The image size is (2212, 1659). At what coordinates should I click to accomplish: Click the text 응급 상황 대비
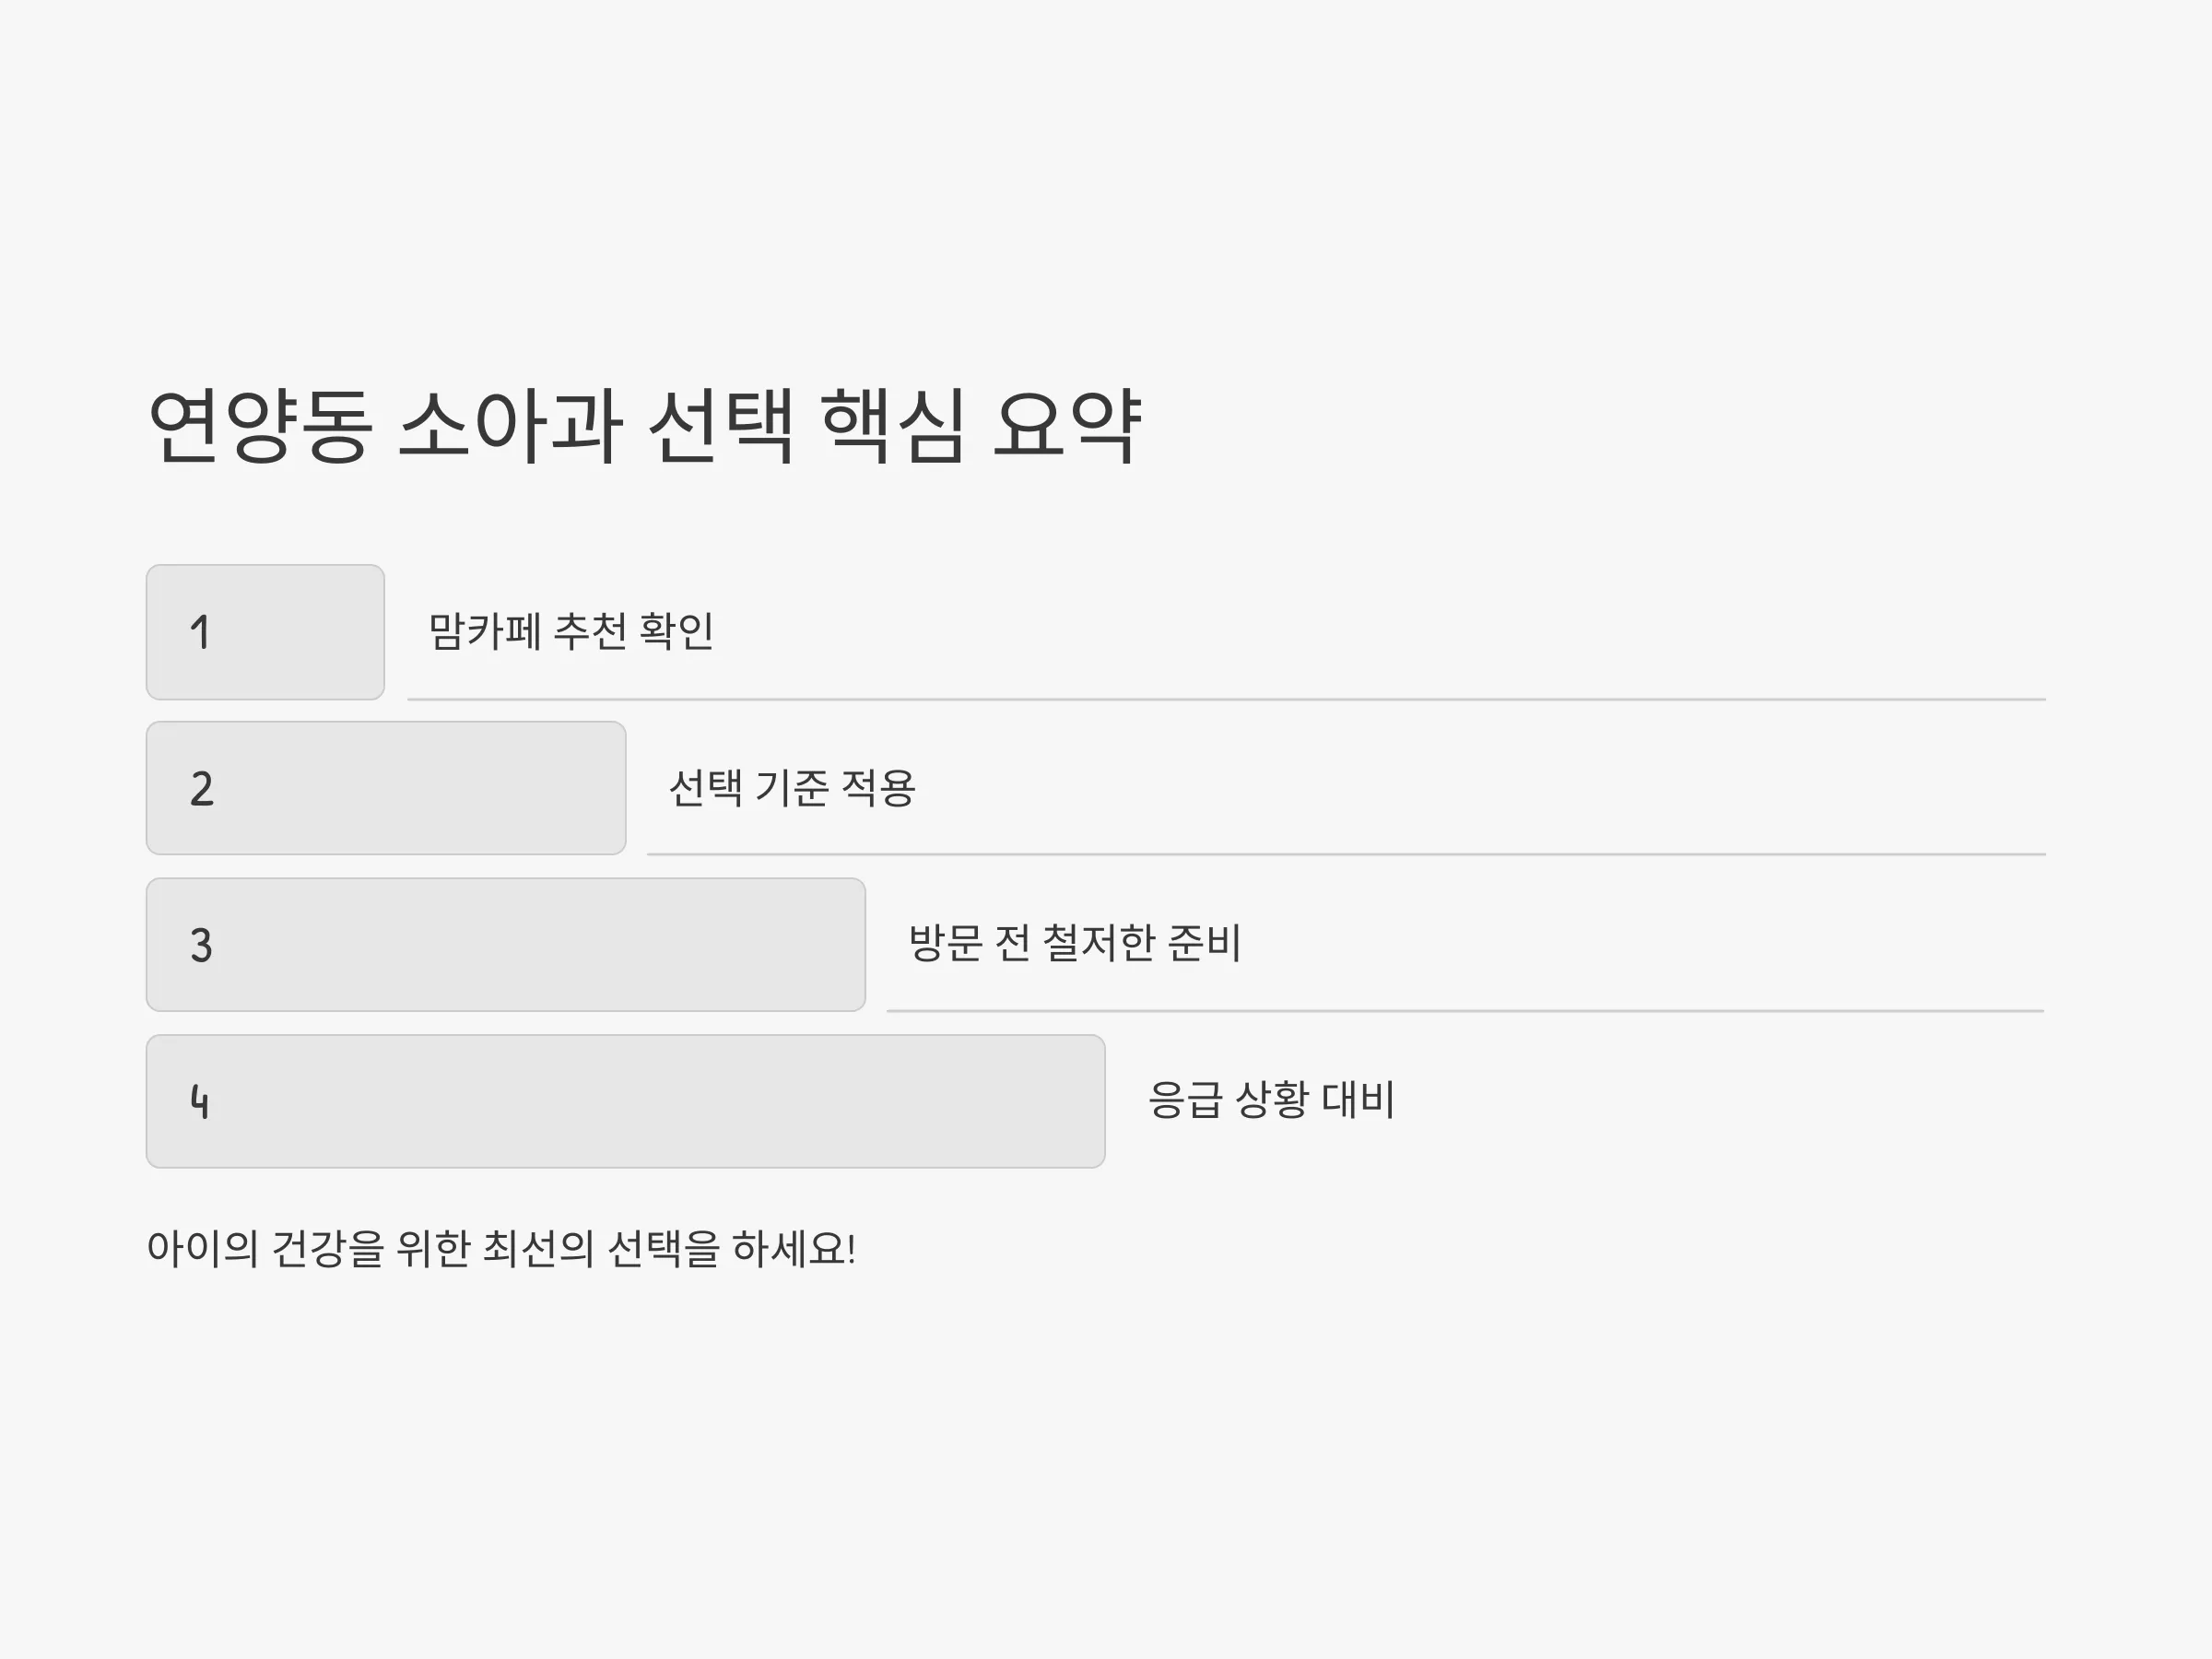pyautogui.click(x=1271, y=1100)
